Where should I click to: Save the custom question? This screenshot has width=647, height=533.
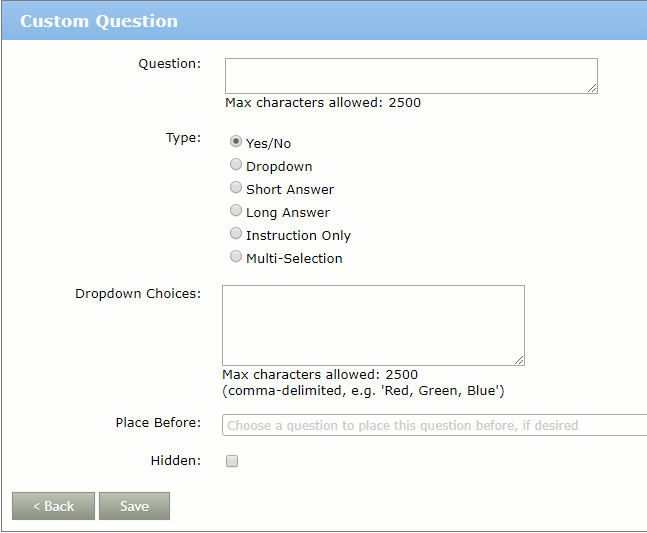coord(135,506)
